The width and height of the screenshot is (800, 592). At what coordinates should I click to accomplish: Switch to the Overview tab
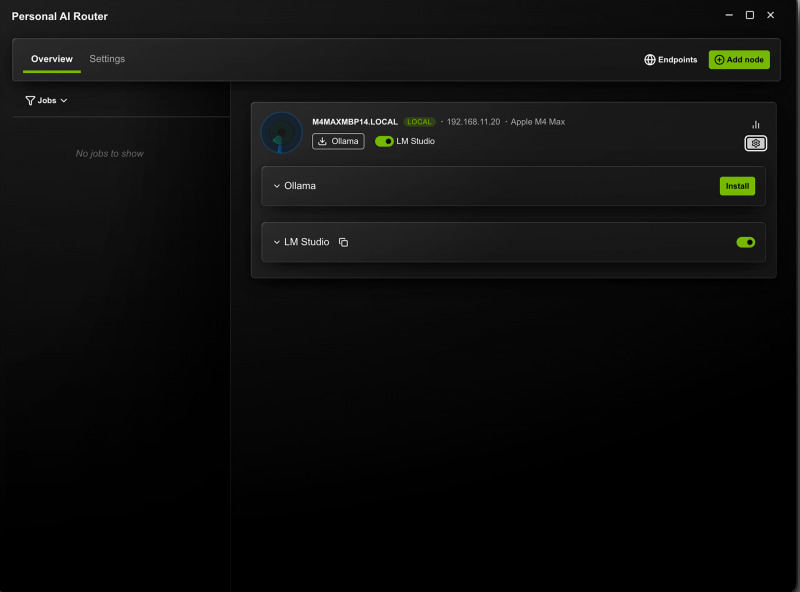tap(52, 59)
